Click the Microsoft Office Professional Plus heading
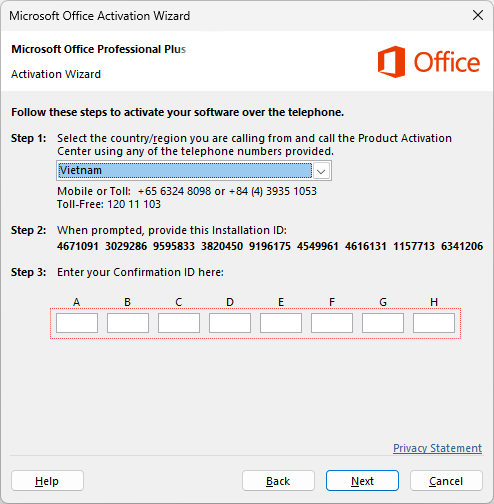 coord(99,49)
